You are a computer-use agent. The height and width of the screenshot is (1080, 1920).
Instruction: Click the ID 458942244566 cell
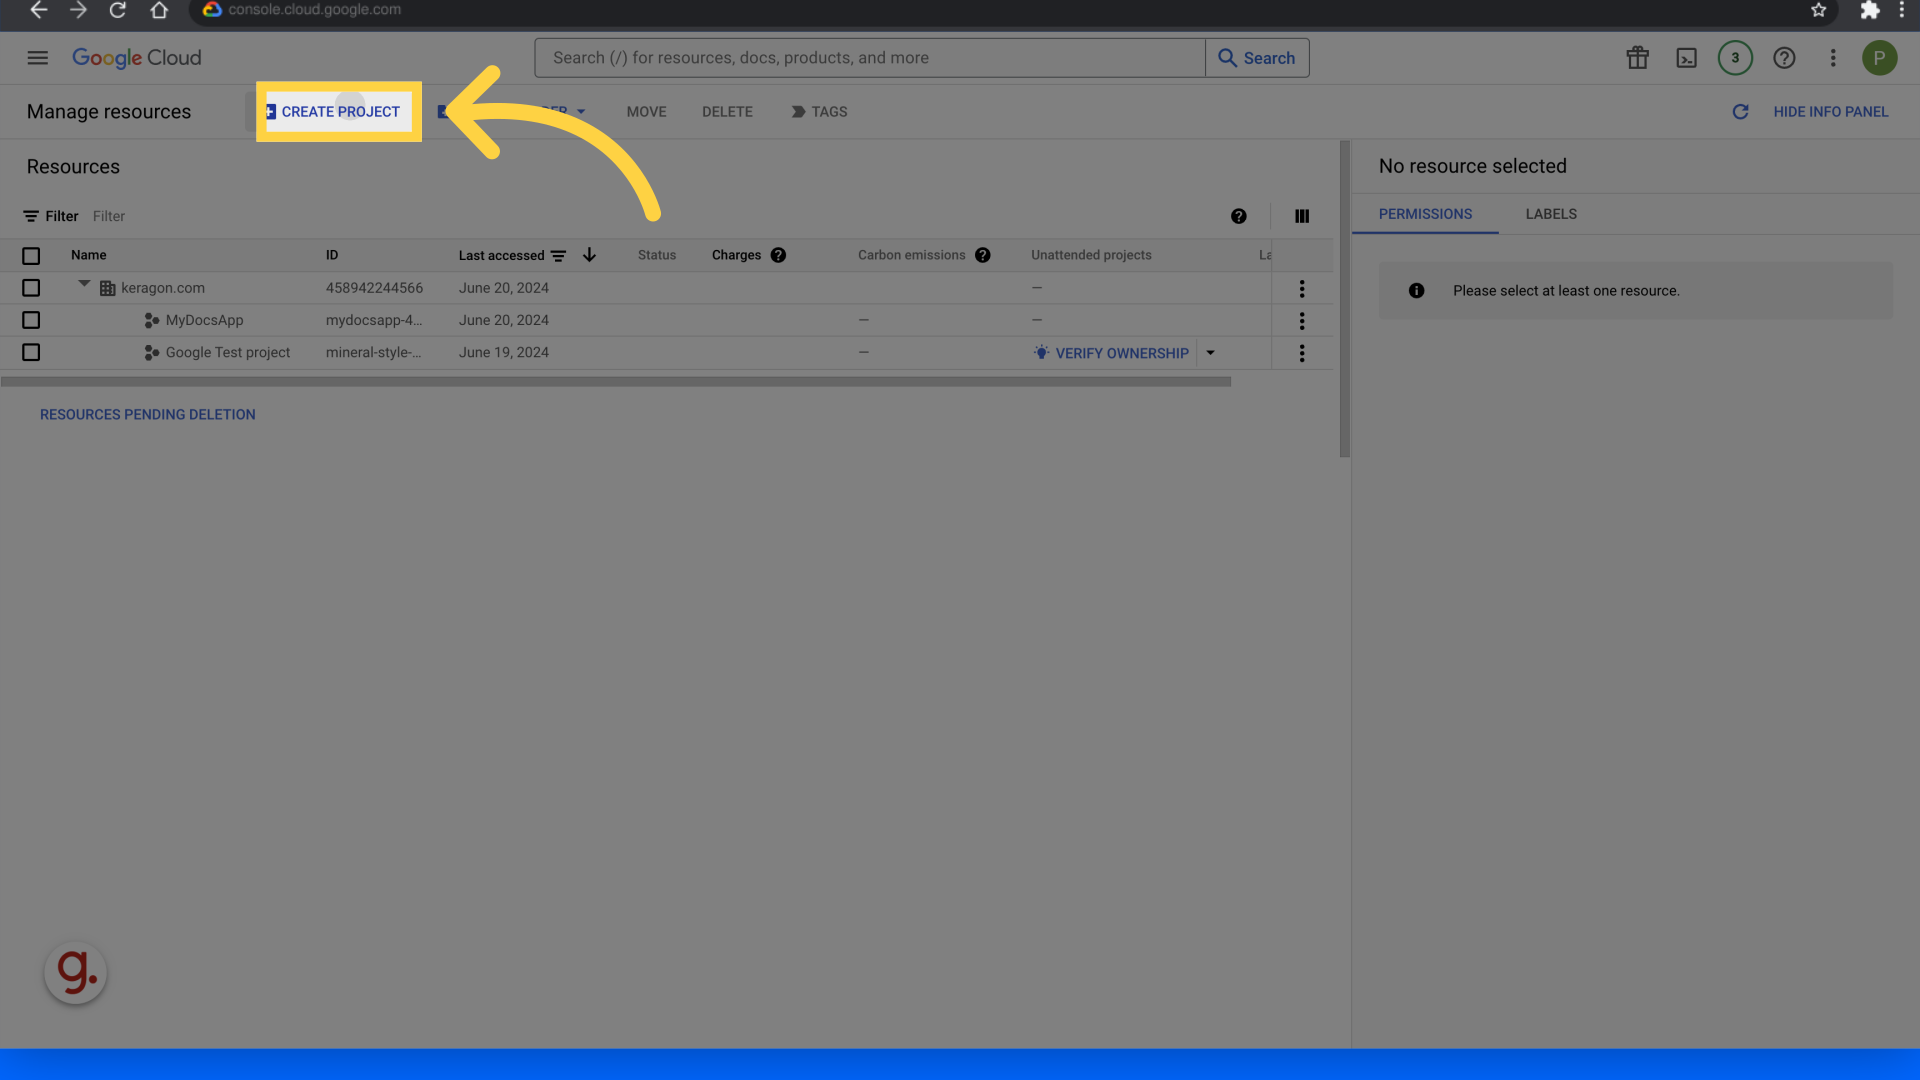374,288
